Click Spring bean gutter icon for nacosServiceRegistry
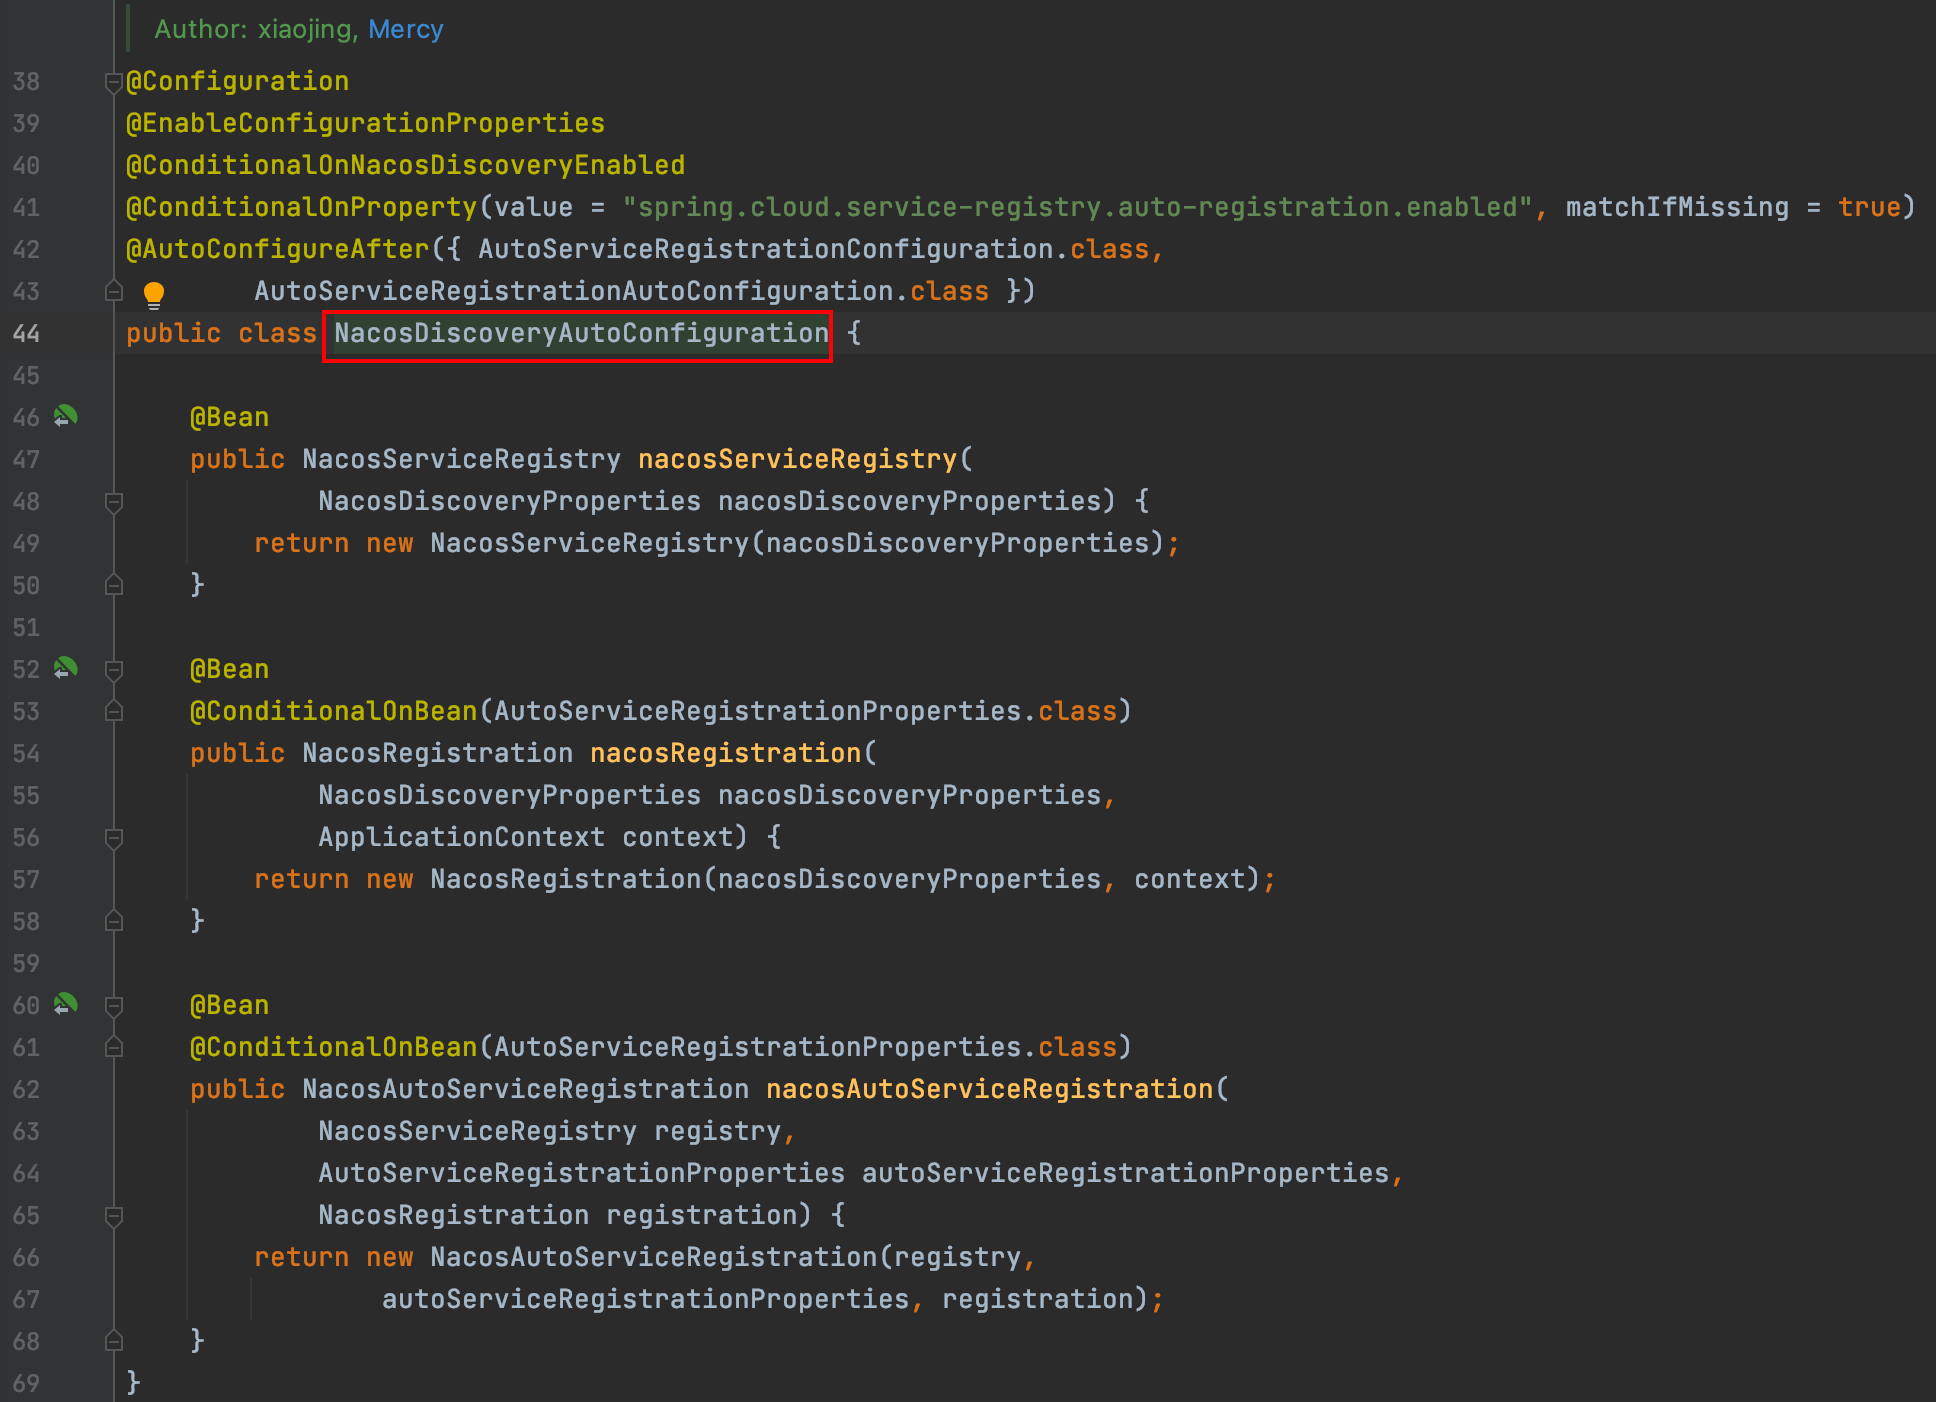 coord(66,416)
